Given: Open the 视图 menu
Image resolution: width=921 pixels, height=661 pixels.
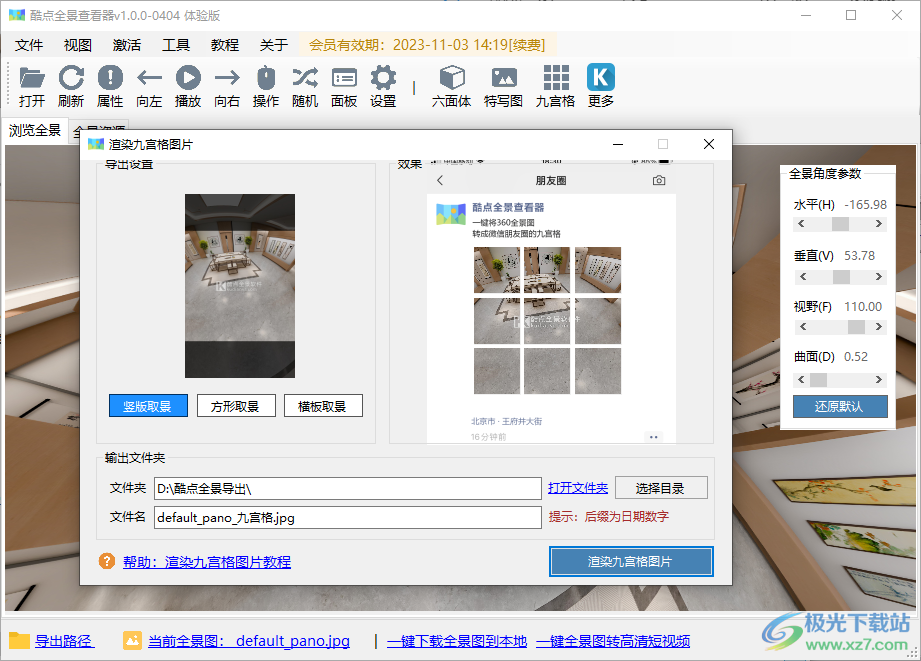Looking at the screenshot, I should 78,45.
